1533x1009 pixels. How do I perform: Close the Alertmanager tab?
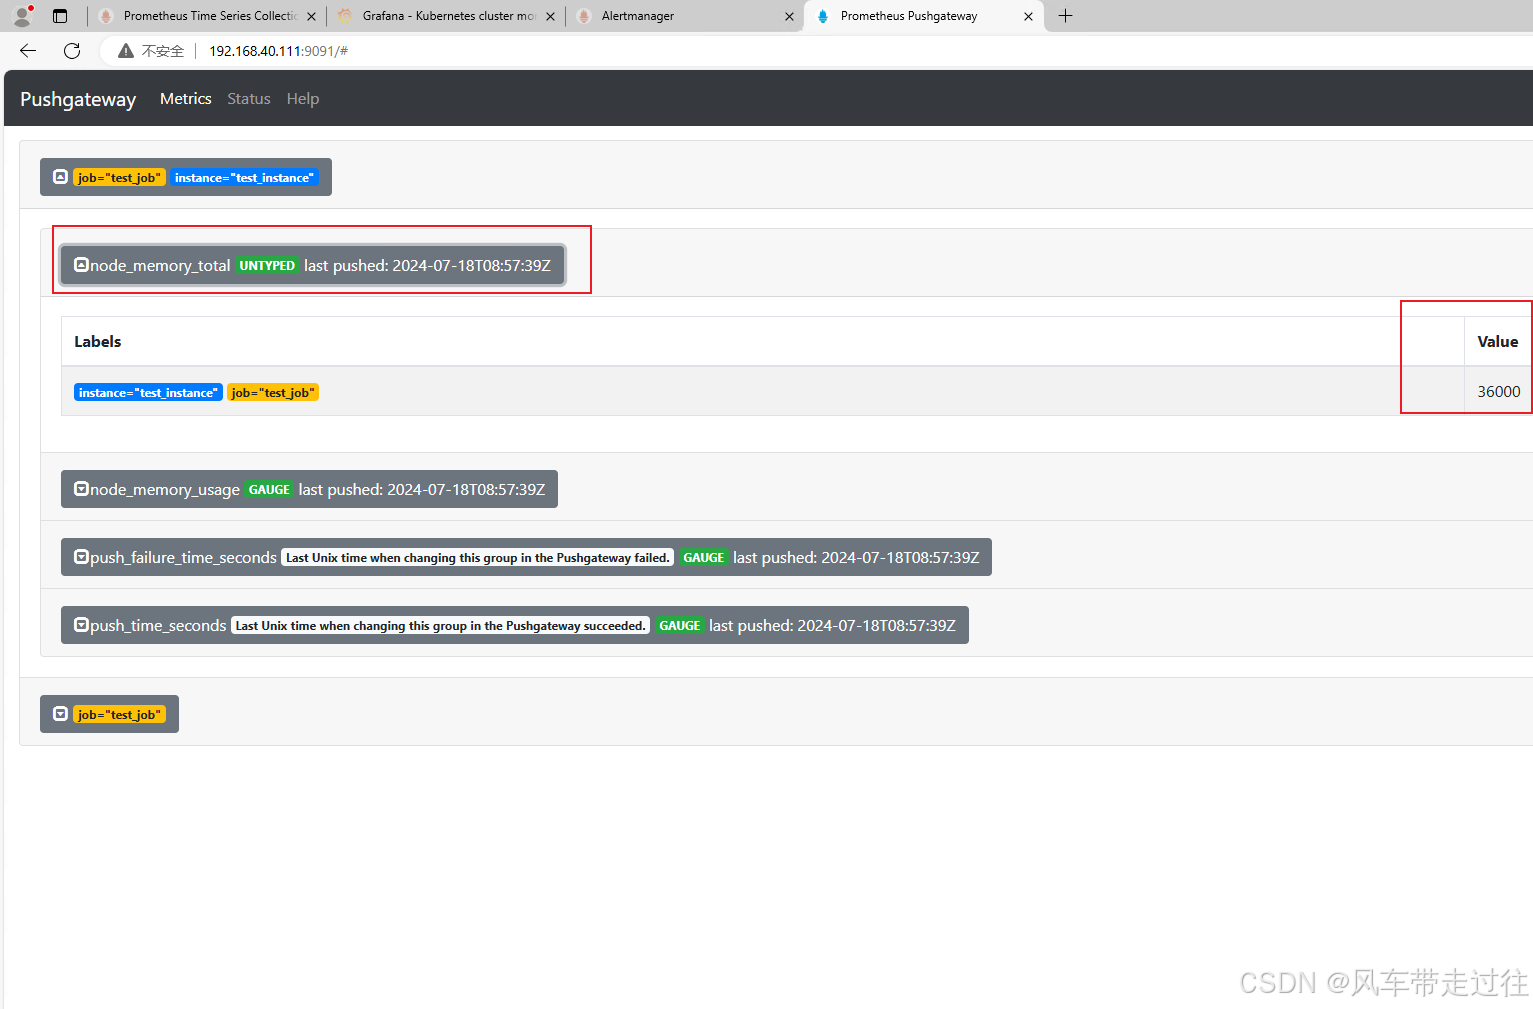[789, 16]
